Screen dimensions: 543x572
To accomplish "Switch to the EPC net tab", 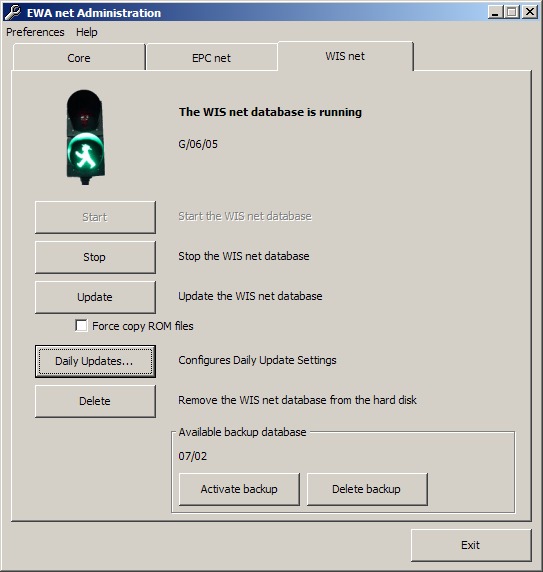I will pyautogui.click(x=211, y=58).
